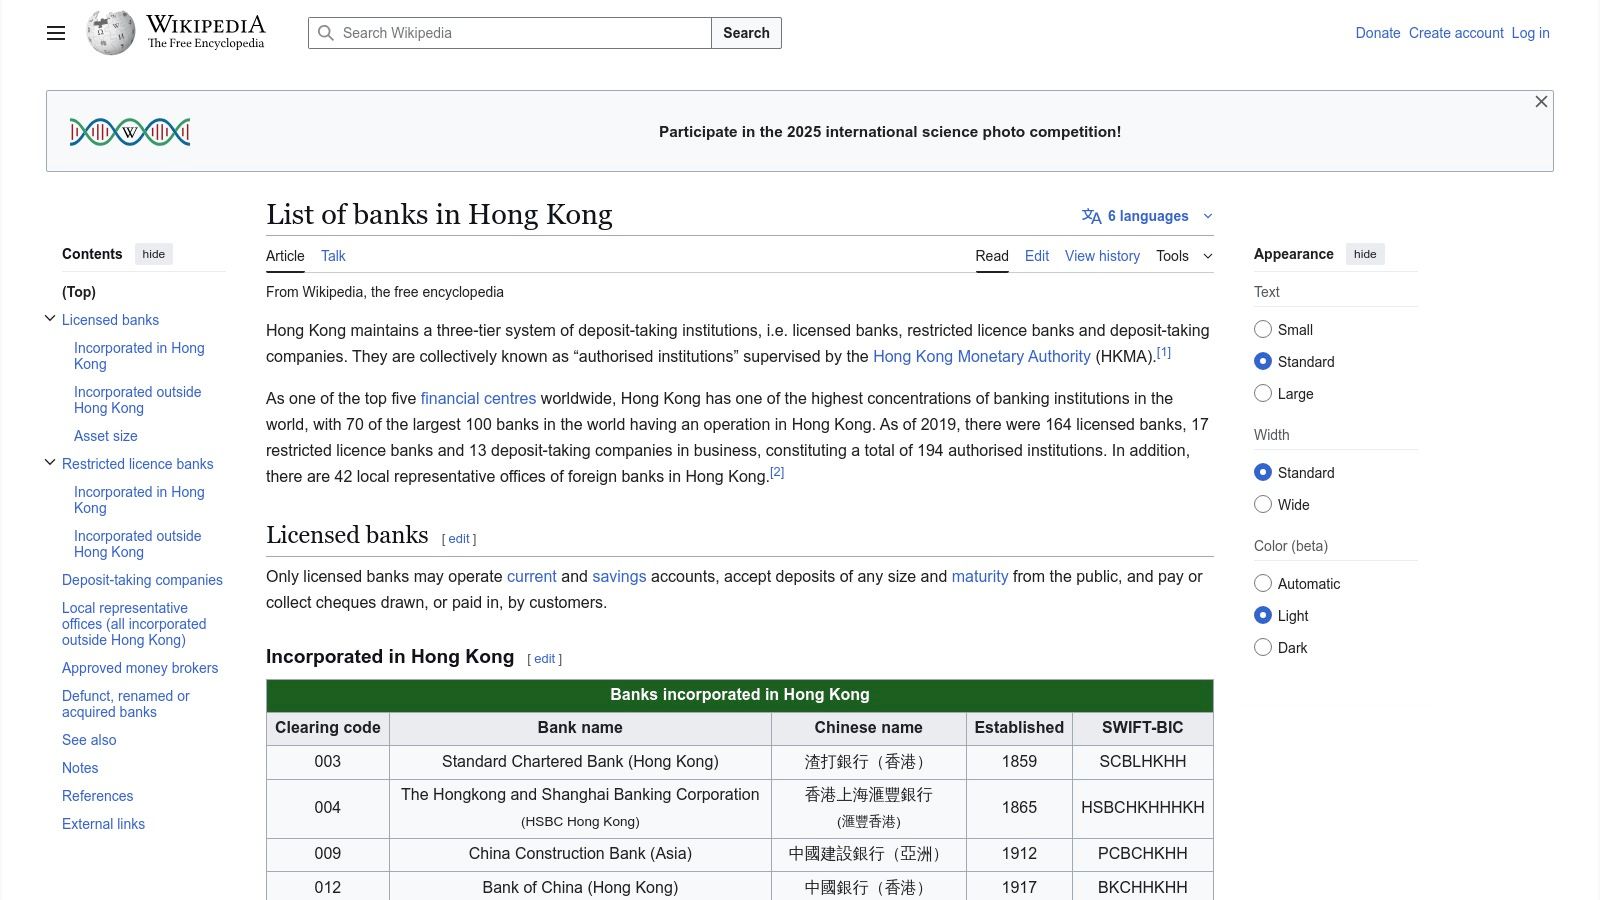Screen dimensions: 1600x900
Task: Click the SWIFT-BIC column header
Action: (x=1142, y=728)
